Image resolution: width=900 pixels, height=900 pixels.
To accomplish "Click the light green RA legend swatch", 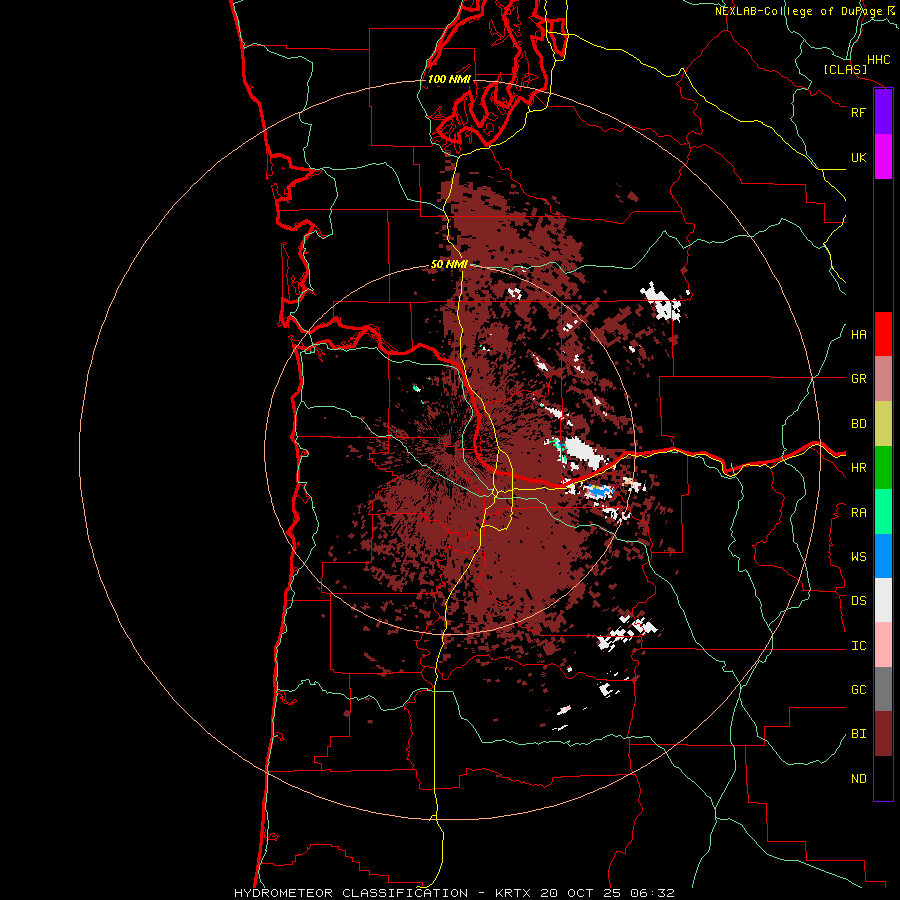I will click(x=883, y=512).
